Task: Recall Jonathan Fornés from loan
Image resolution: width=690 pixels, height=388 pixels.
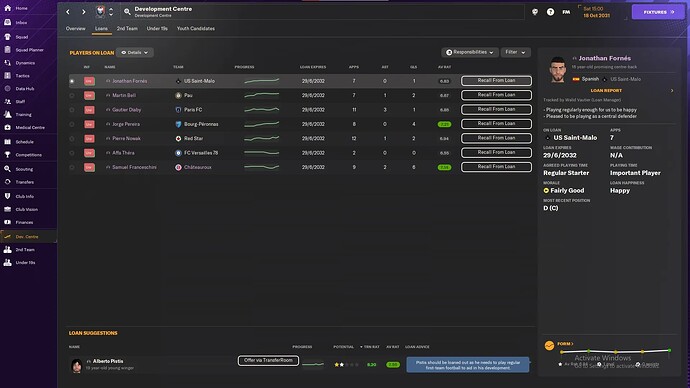Action: [496, 81]
